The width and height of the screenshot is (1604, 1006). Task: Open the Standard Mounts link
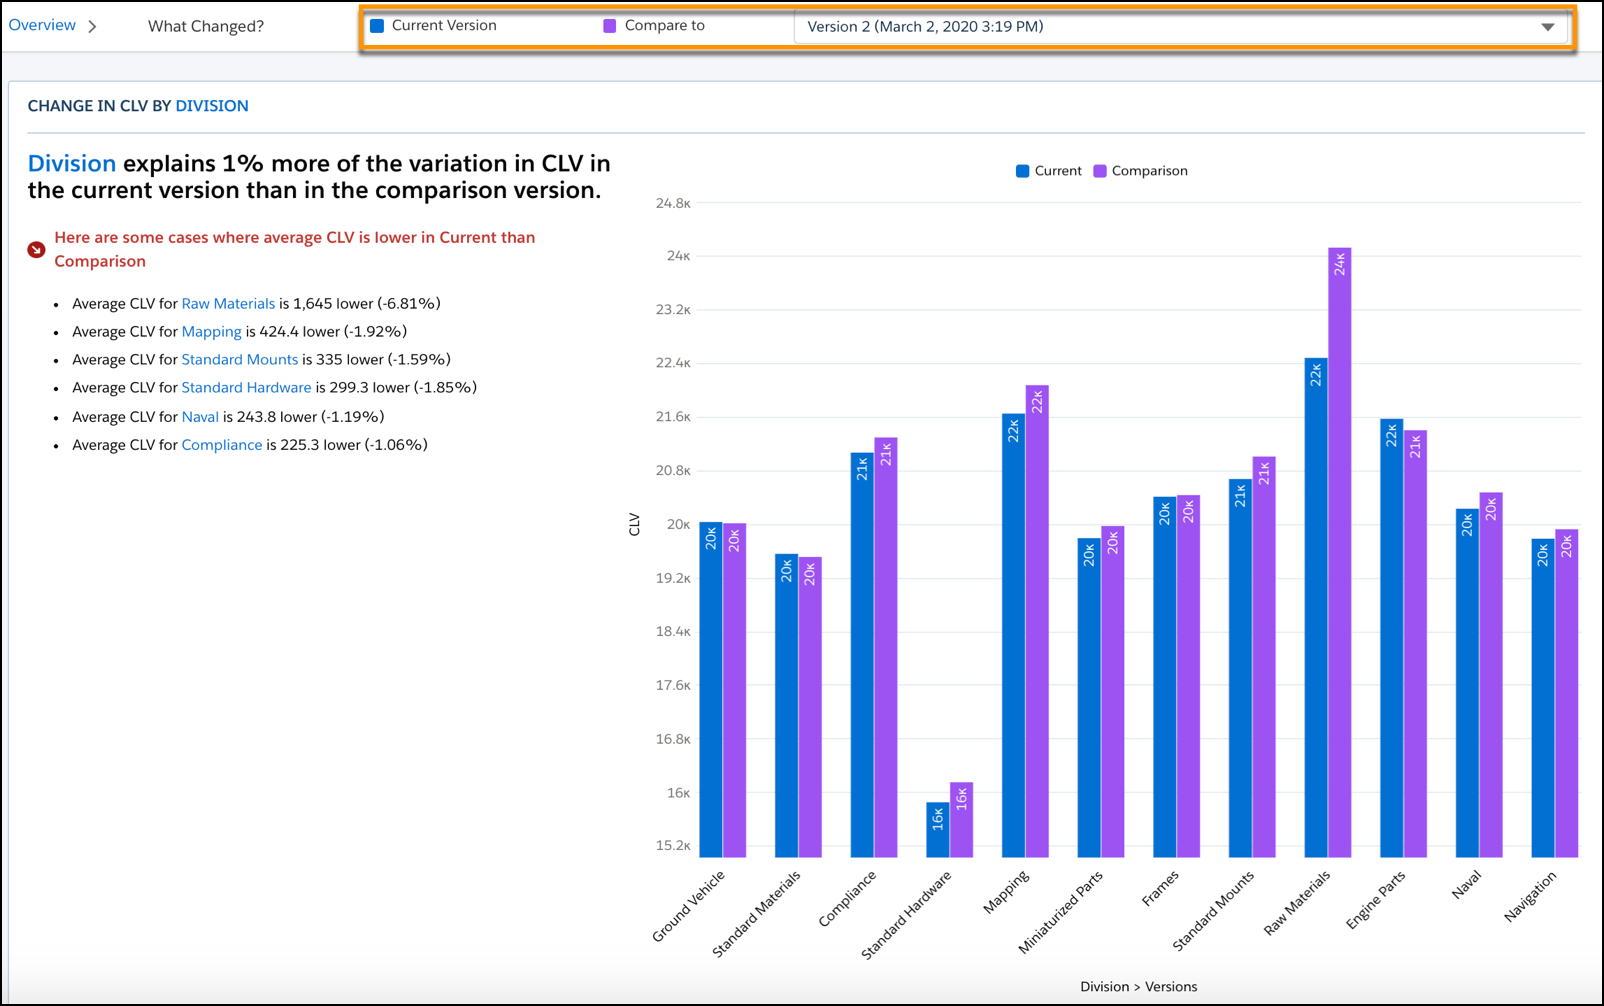pyautogui.click(x=240, y=359)
